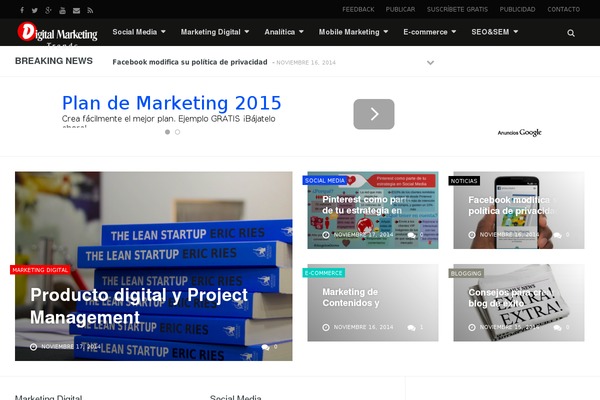
Task: Click the Digital Marketing Trends logo
Action: coord(57,33)
